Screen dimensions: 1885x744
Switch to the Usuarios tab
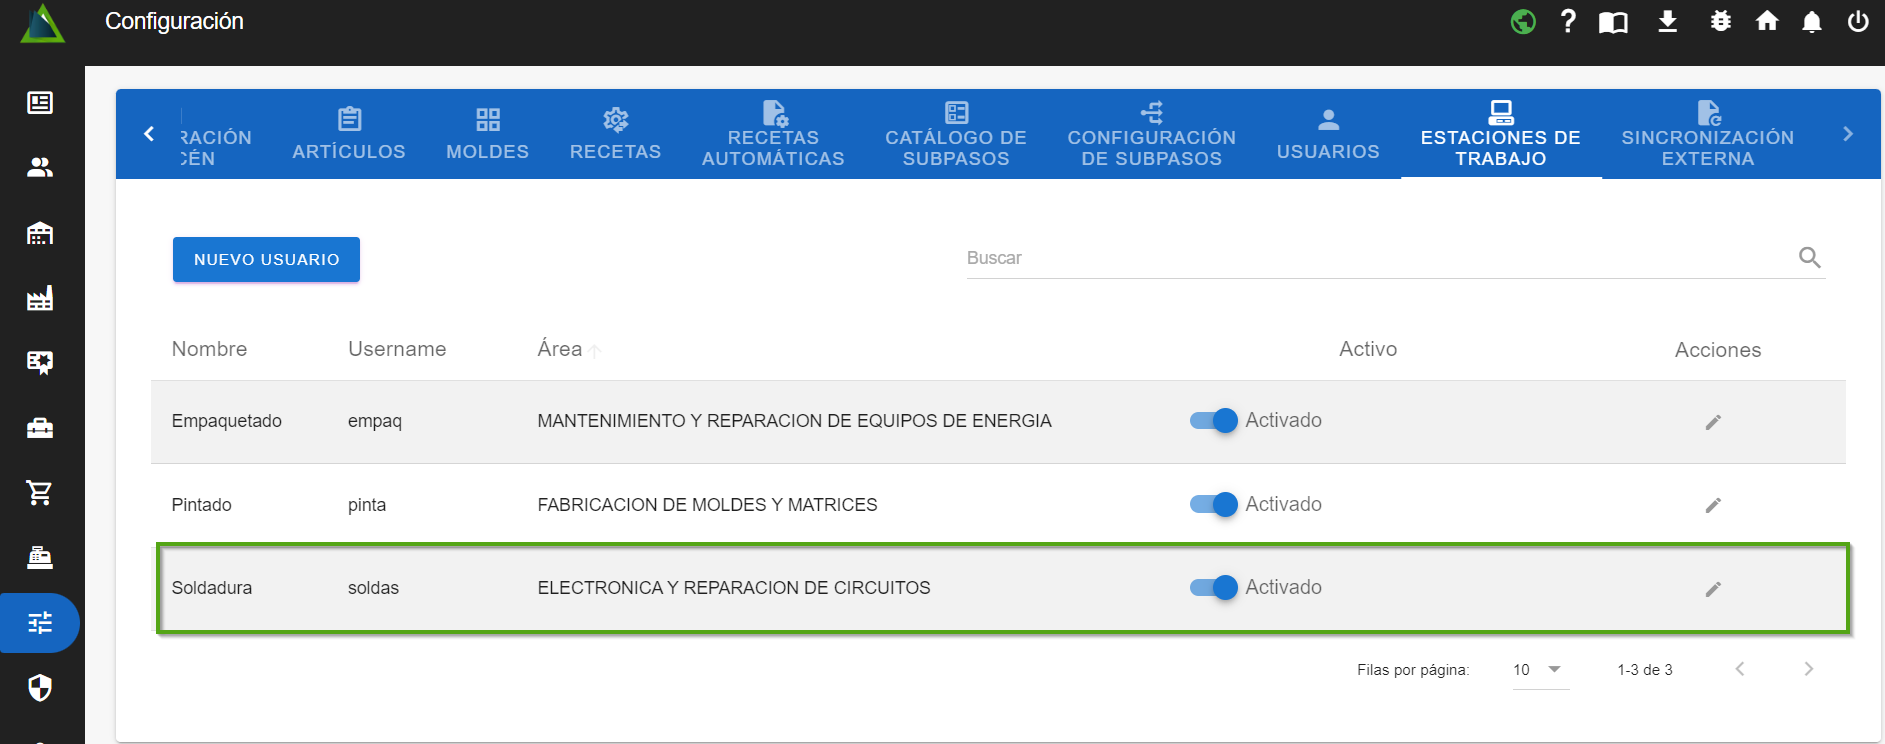pyautogui.click(x=1327, y=135)
